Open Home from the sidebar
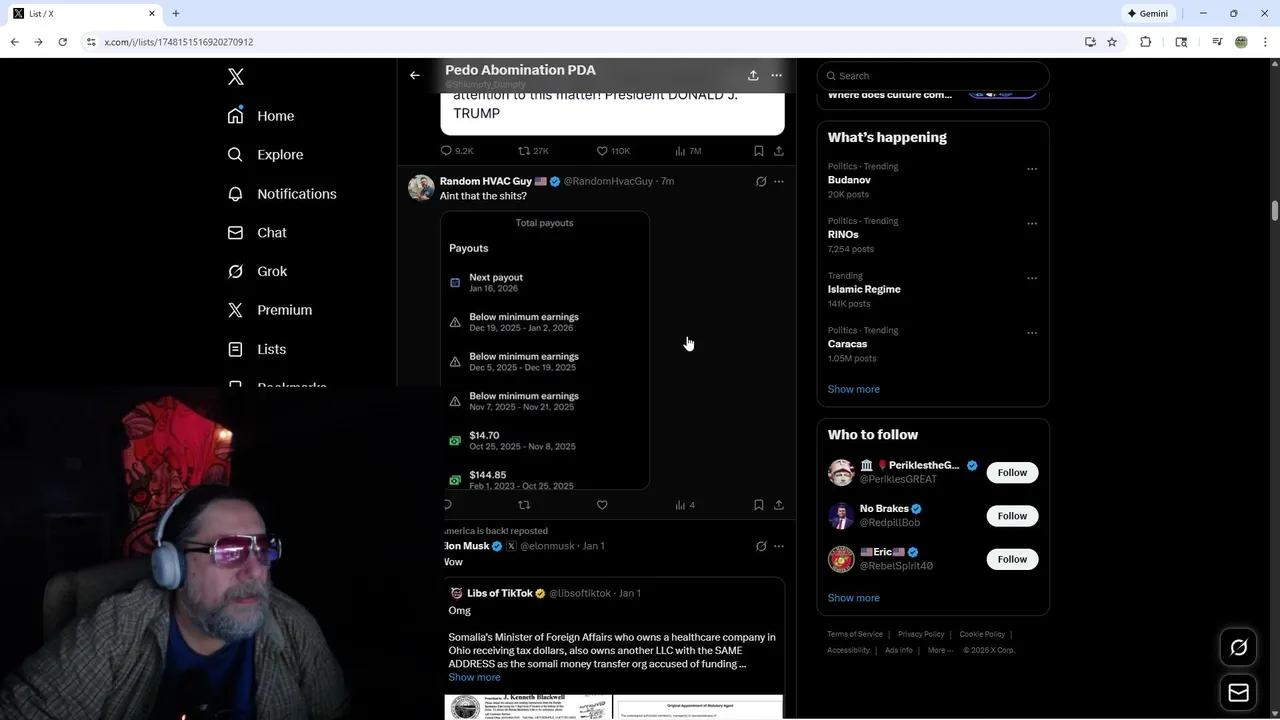 [261, 116]
